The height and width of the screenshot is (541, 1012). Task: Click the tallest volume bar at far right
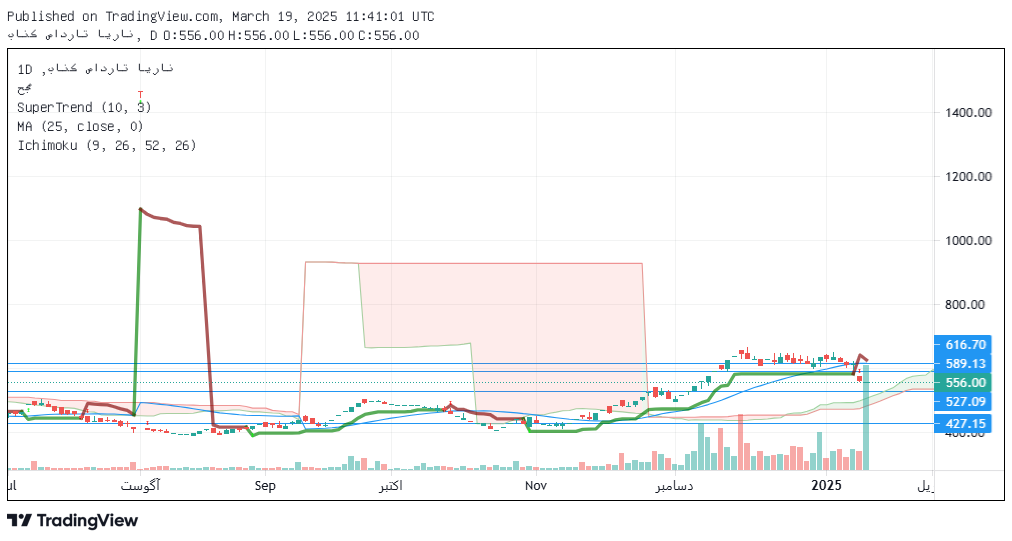click(865, 418)
